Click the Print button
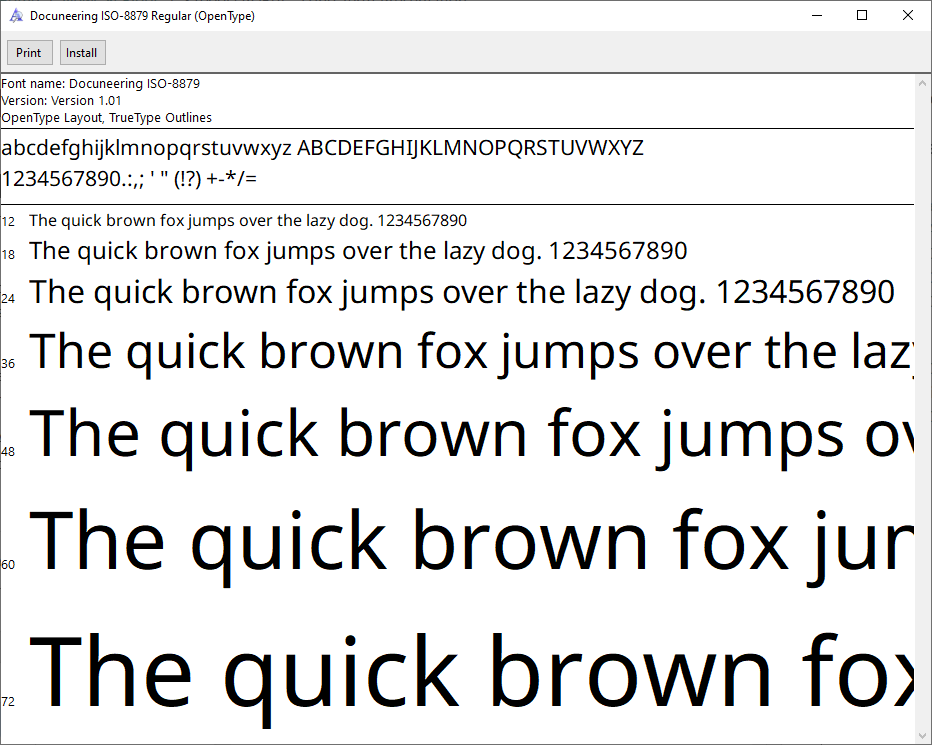 [29, 52]
